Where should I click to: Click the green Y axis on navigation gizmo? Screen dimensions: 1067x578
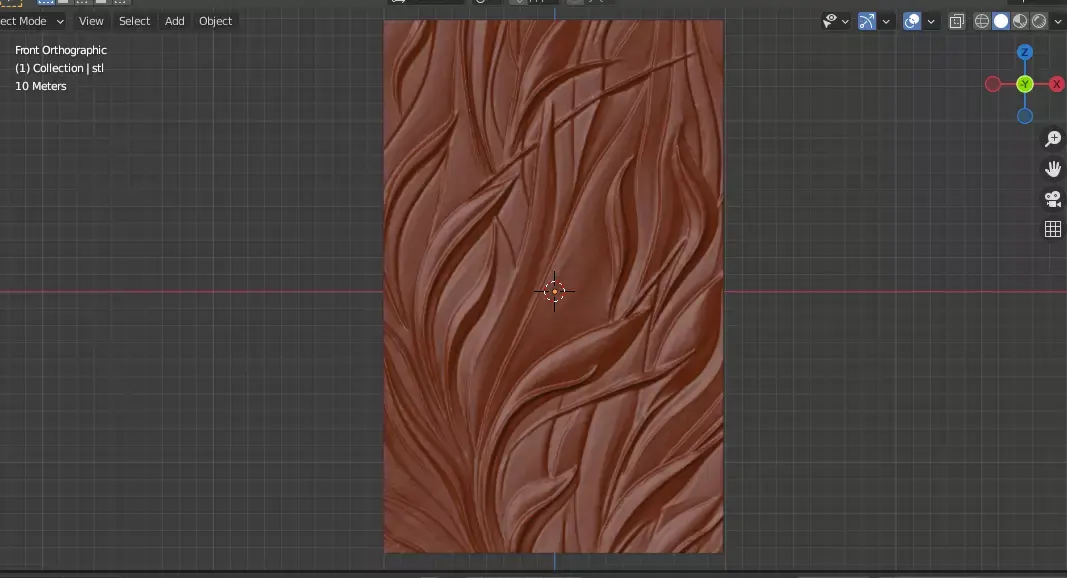pyautogui.click(x=1025, y=84)
